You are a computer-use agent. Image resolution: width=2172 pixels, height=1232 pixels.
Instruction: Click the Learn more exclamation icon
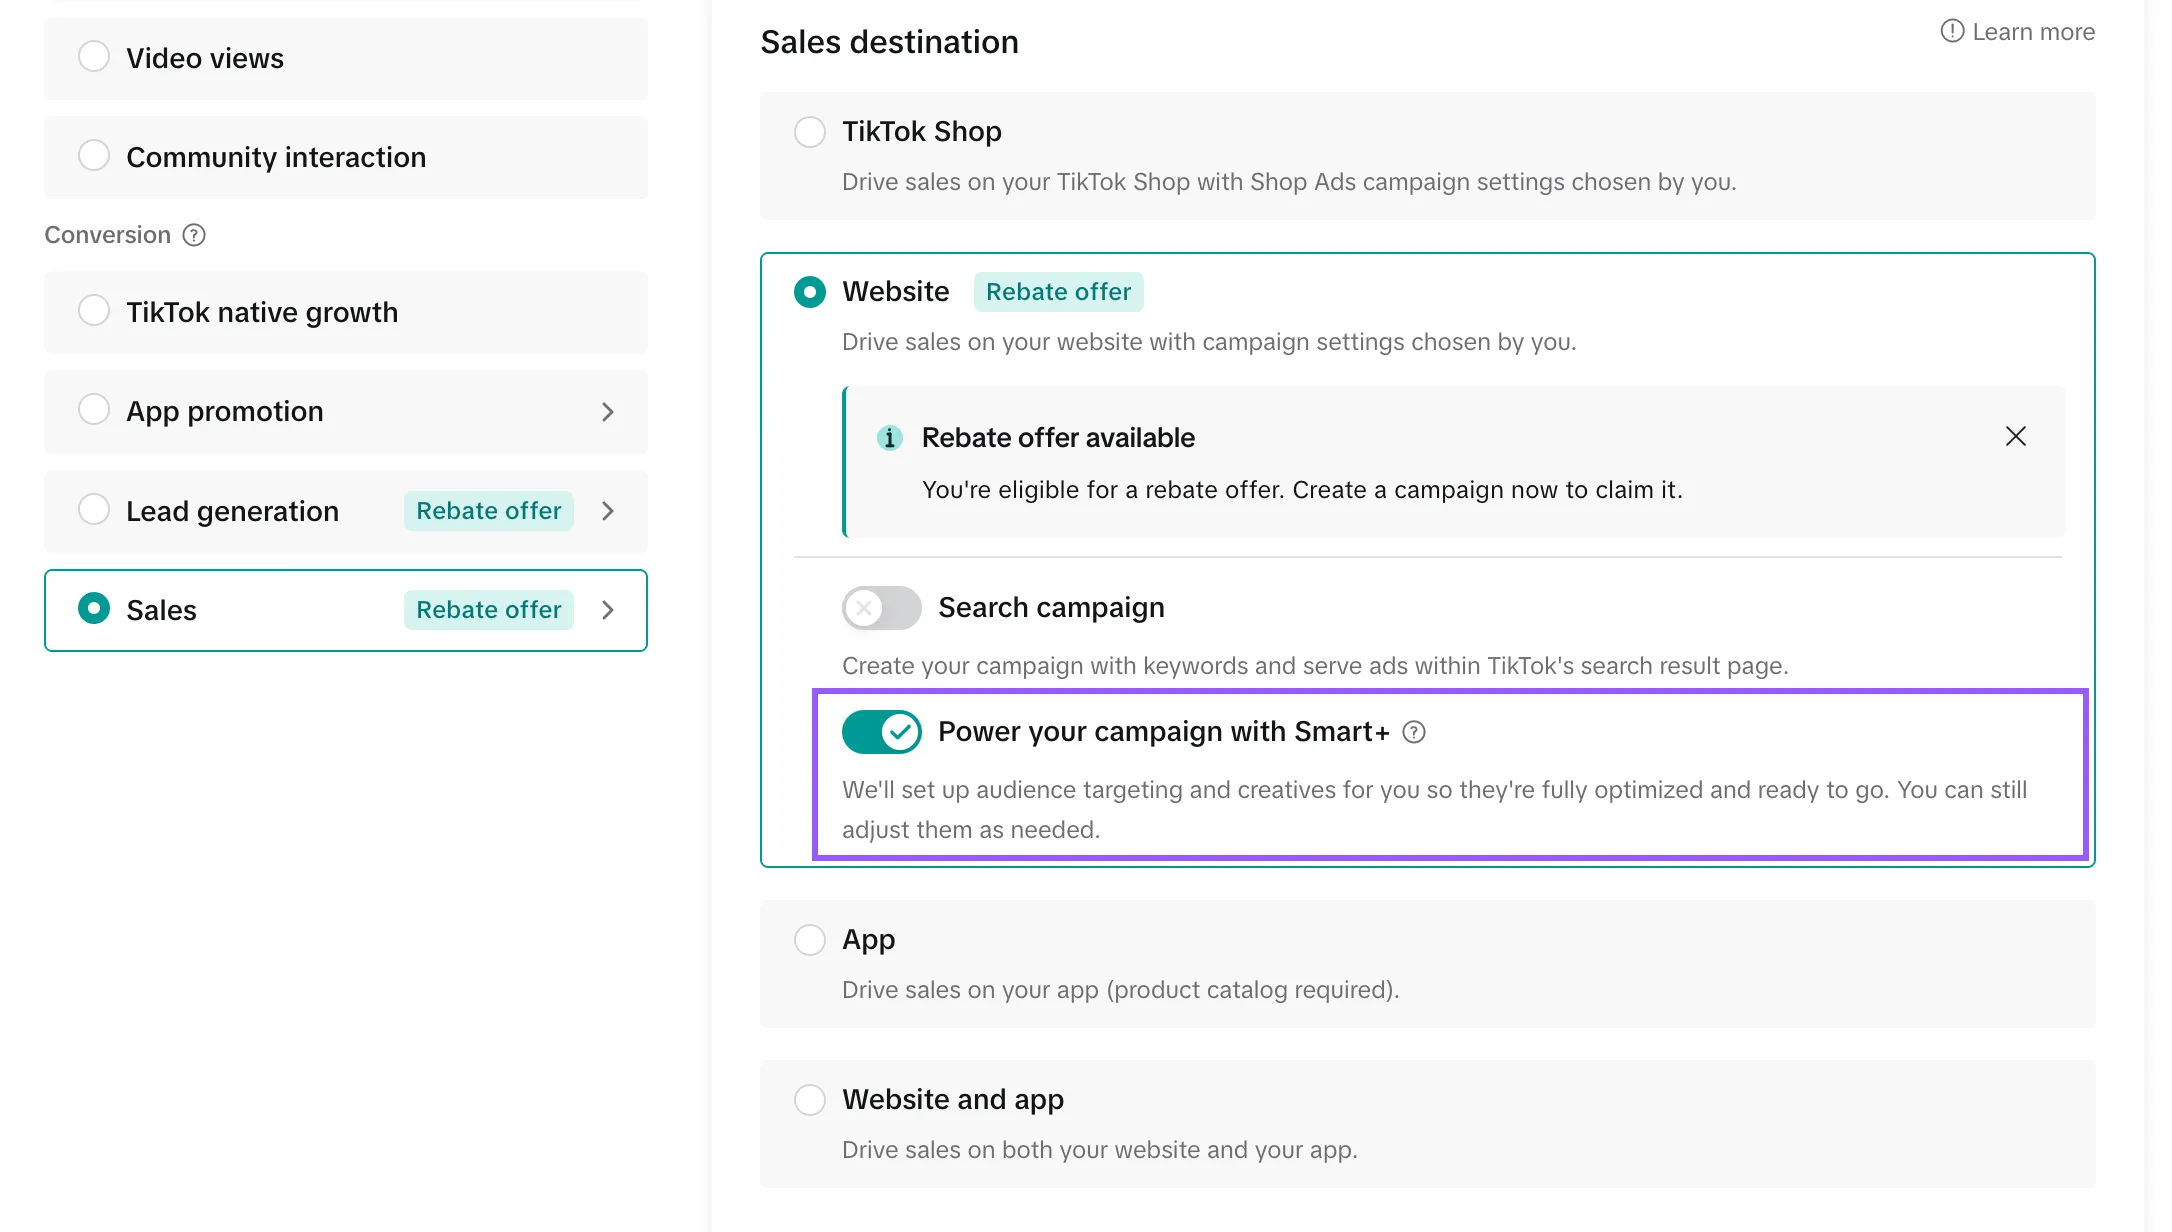point(1952,31)
